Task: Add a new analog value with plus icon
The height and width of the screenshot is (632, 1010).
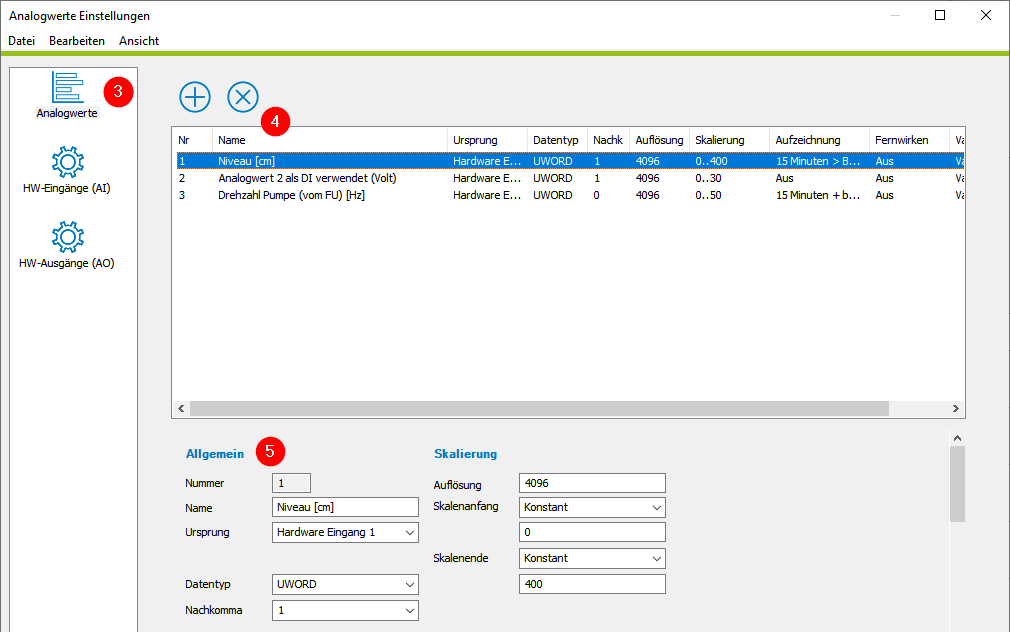Action: tap(195, 97)
